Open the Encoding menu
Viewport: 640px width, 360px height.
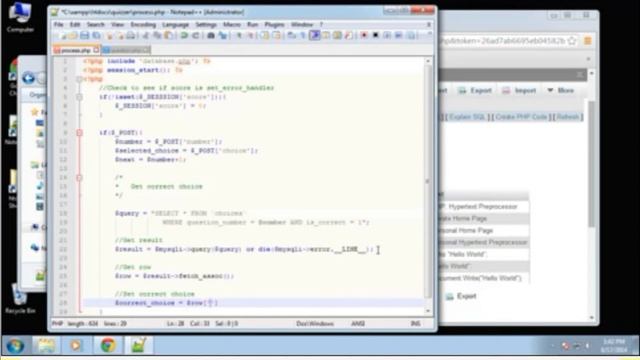pyautogui.click(x=143, y=25)
